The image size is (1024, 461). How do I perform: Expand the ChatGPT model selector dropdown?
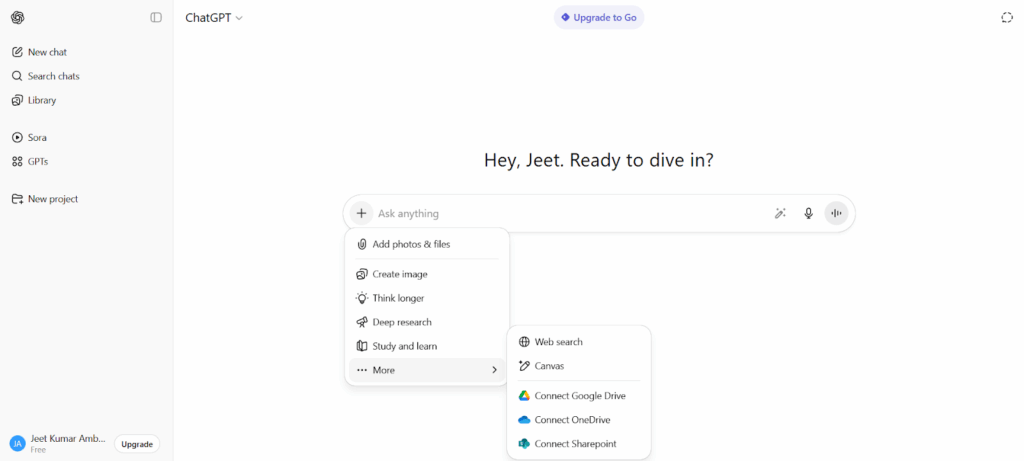pyautogui.click(x=214, y=18)
